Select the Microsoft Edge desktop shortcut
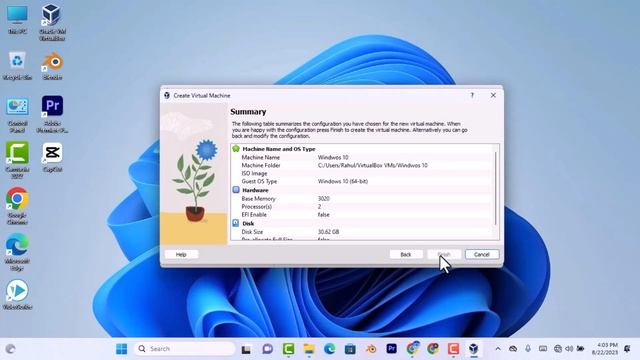Screen dimensions: 640x360 pyautogui.click(x=17, y=251)
